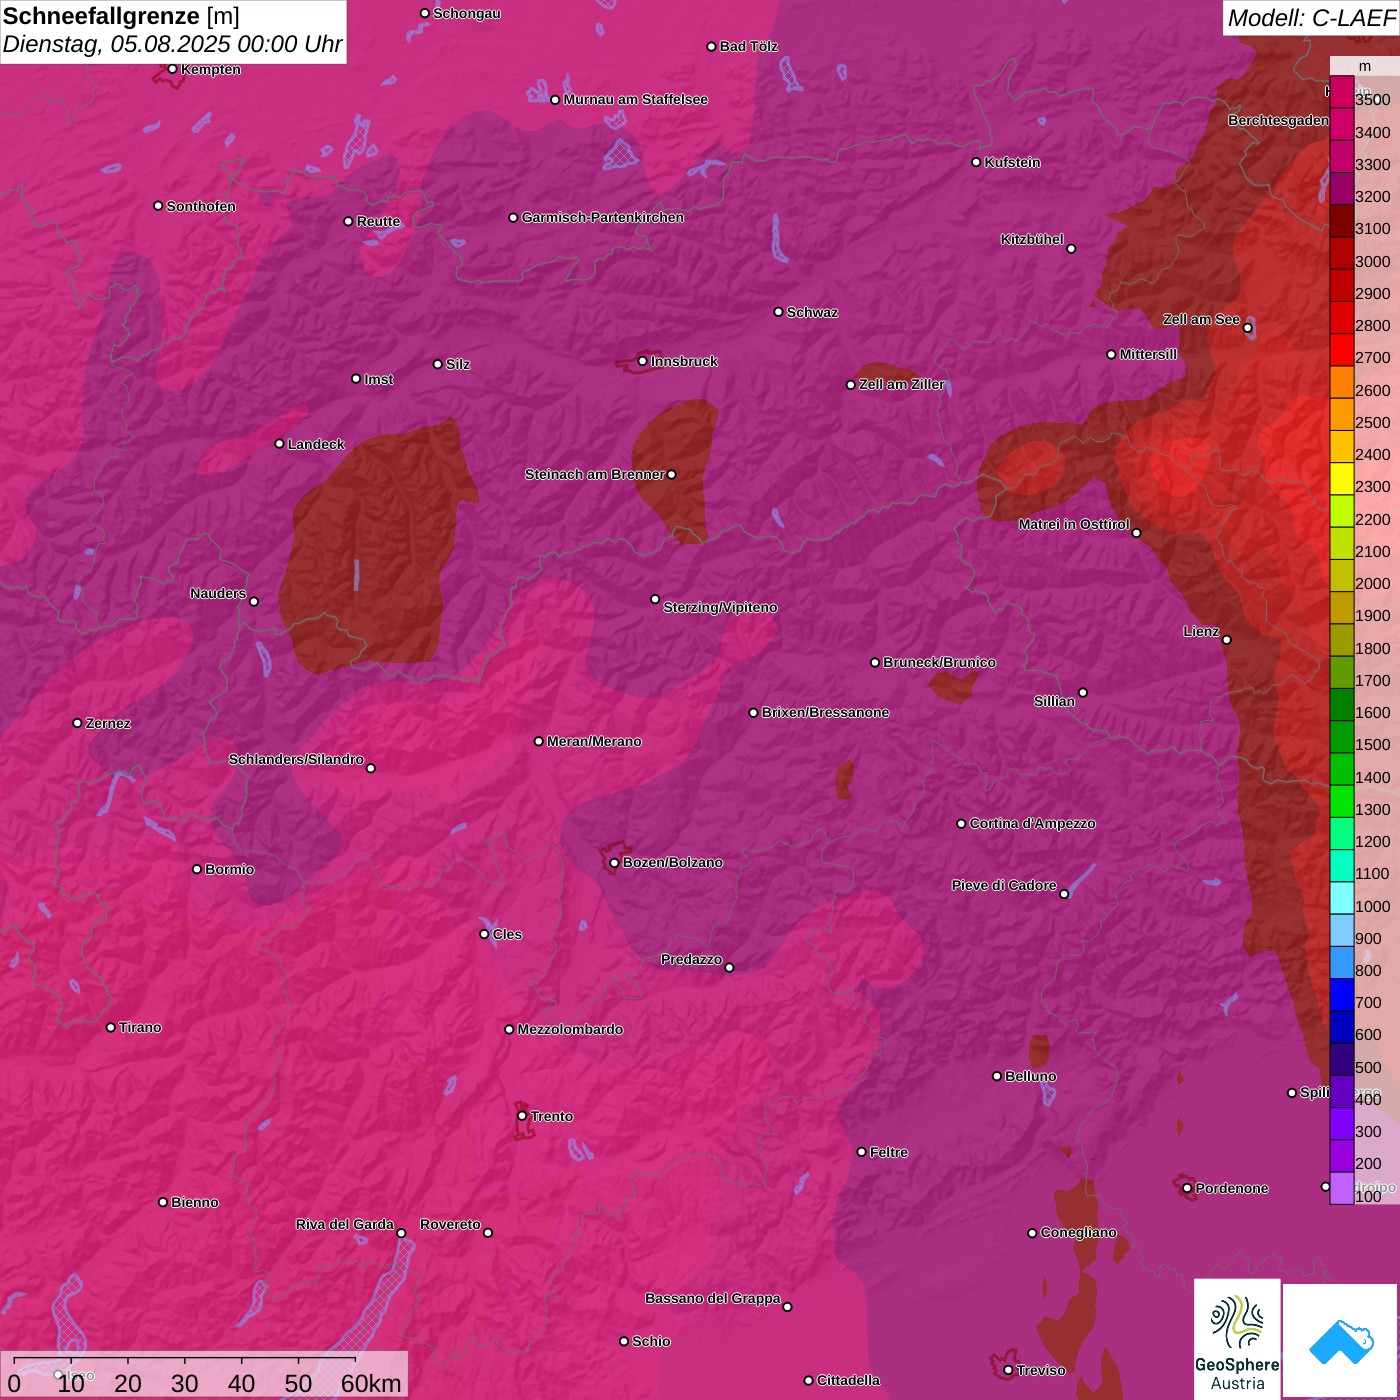Click the Sterzing/Vipiteno label
Screen dimensions: 1400x1400
click(720, 607)
